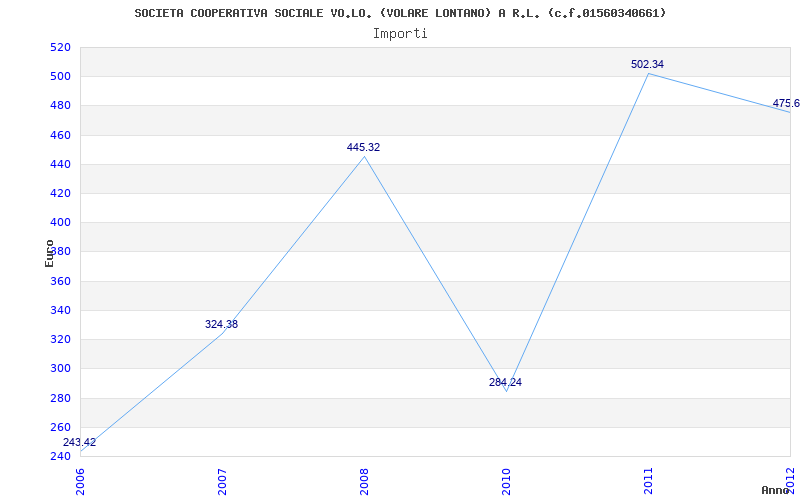This screenshot has width=800, height=500.
Task: Select the 2007 x-axis year label
Action: coord(222,482)
